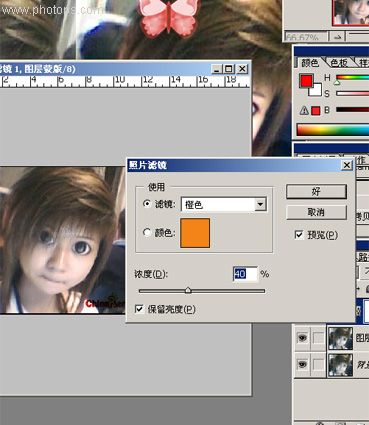
Task: Click the red gamut-corrected color square
Action: coord(316,111)
